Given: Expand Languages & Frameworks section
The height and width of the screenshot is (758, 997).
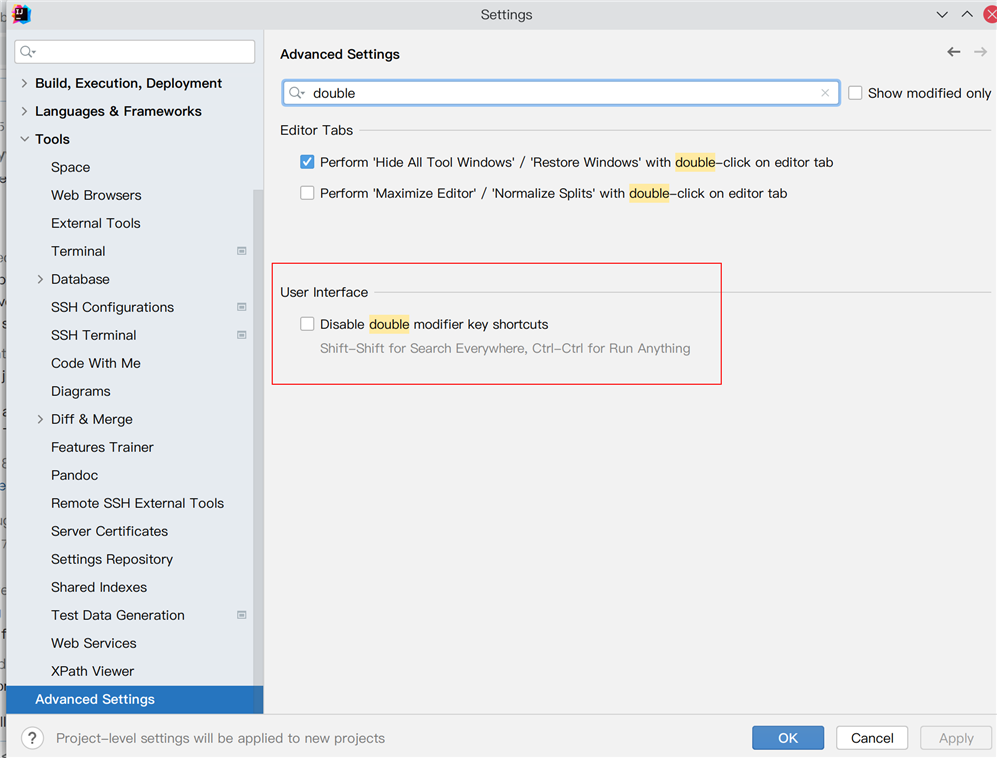Looking at the screenshot, I should click(x=24, y=111).
